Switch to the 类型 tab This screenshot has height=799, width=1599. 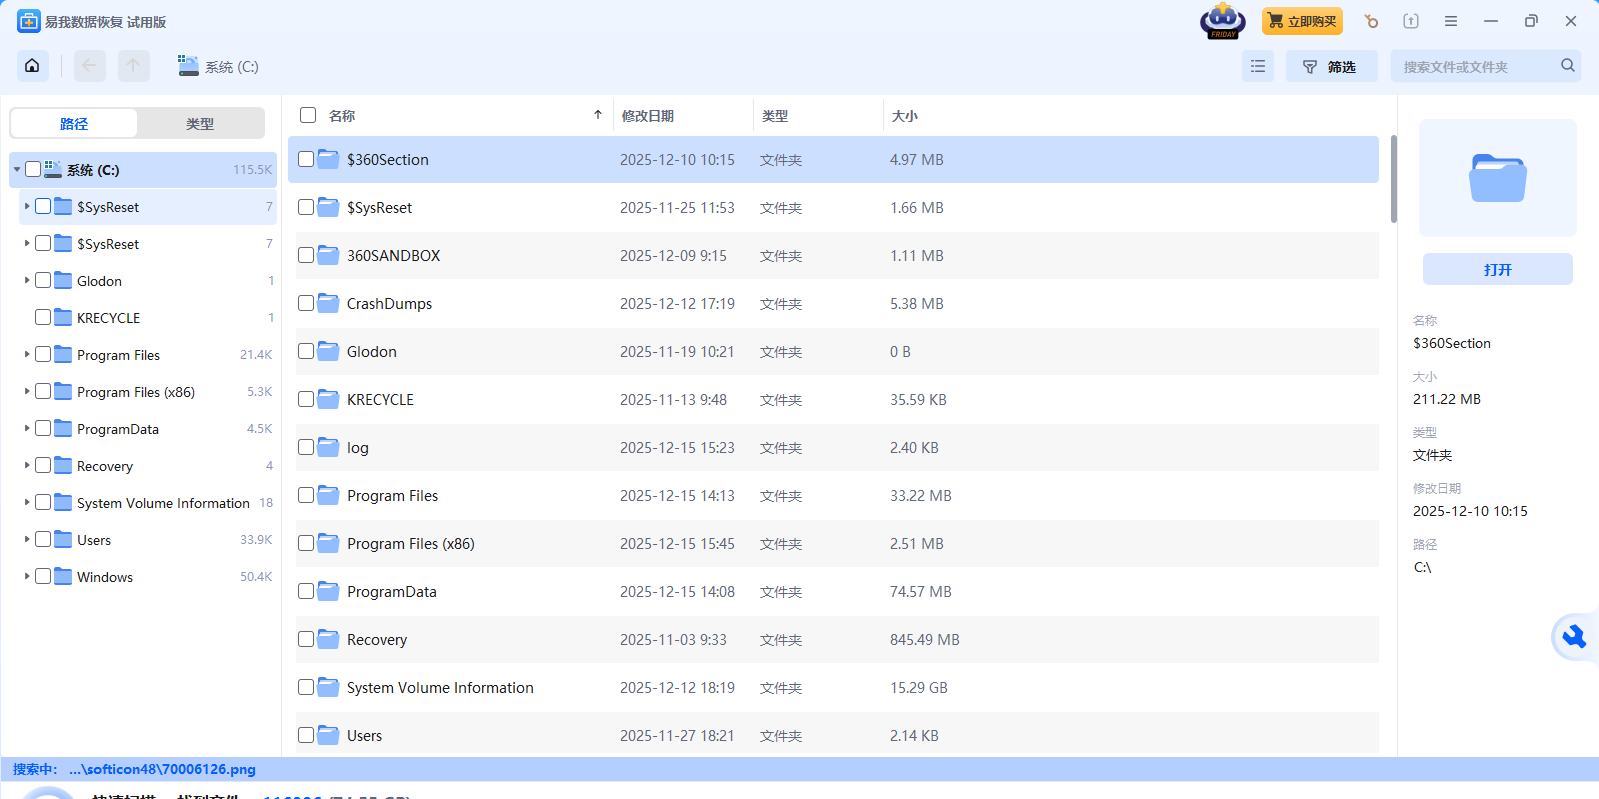click(200, 124)
